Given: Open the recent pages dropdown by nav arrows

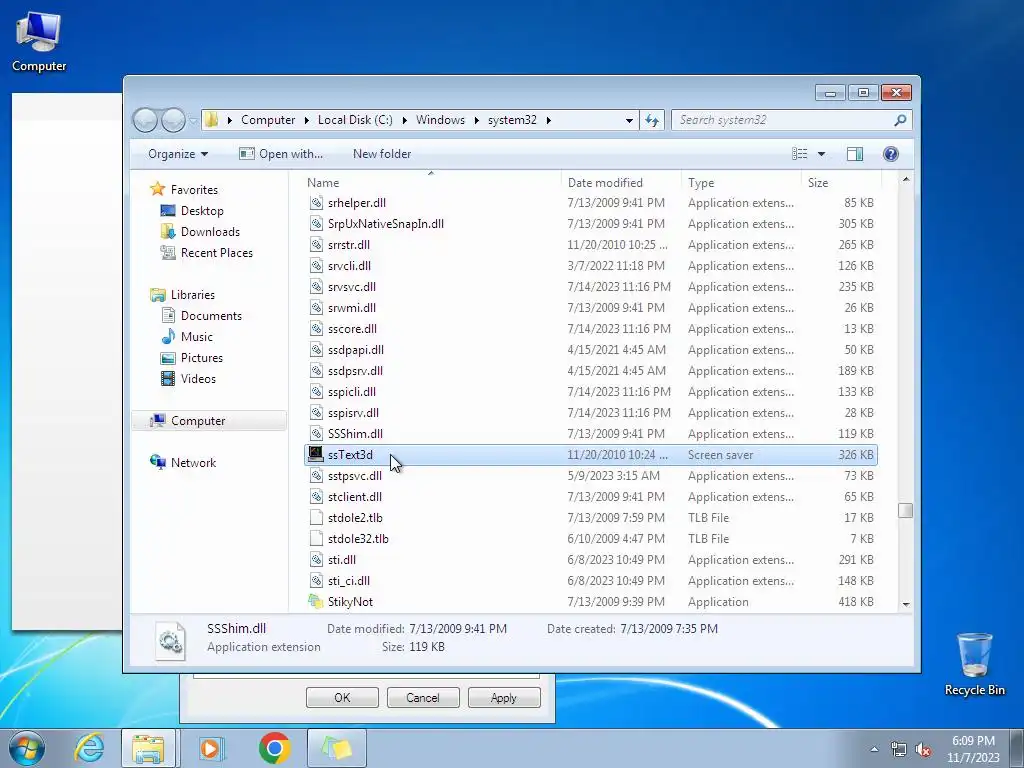Looking at the screenshot, I should coord(193,120).
